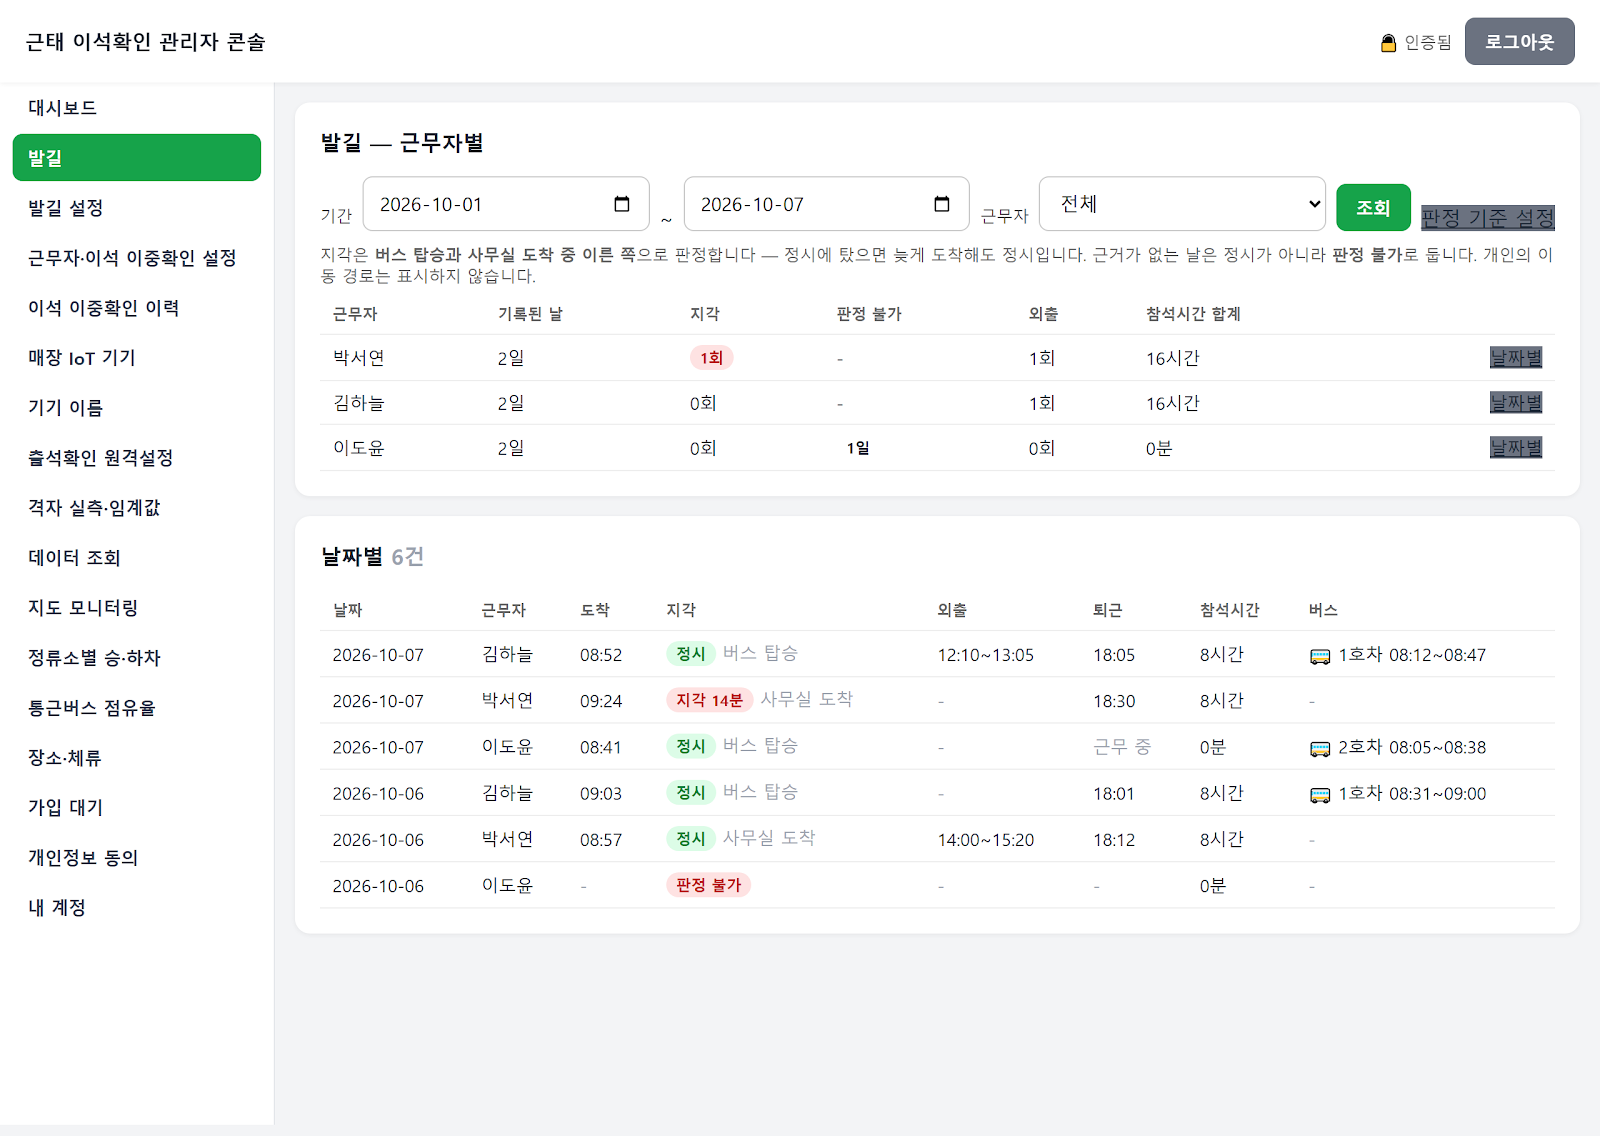The width and height of the screenshot is (1600, 1136).
Task: Click bus icon for 1호차 08:31~09:00
Action: tap(1320, 795)
